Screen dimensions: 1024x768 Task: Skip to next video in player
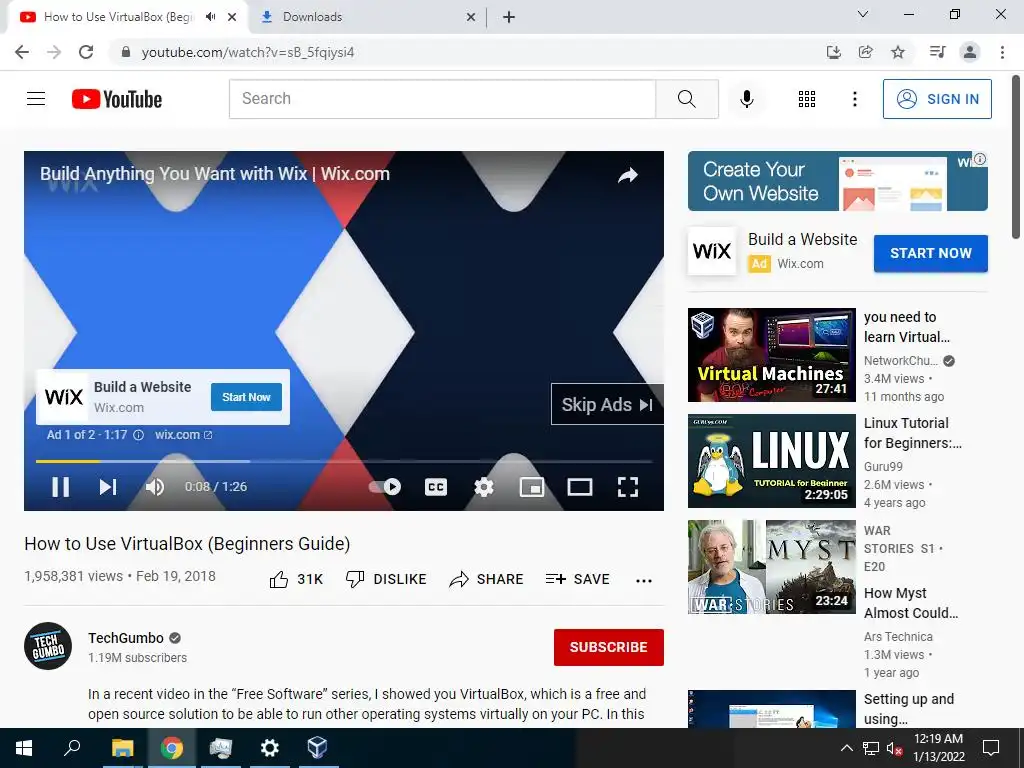(108, 487)
